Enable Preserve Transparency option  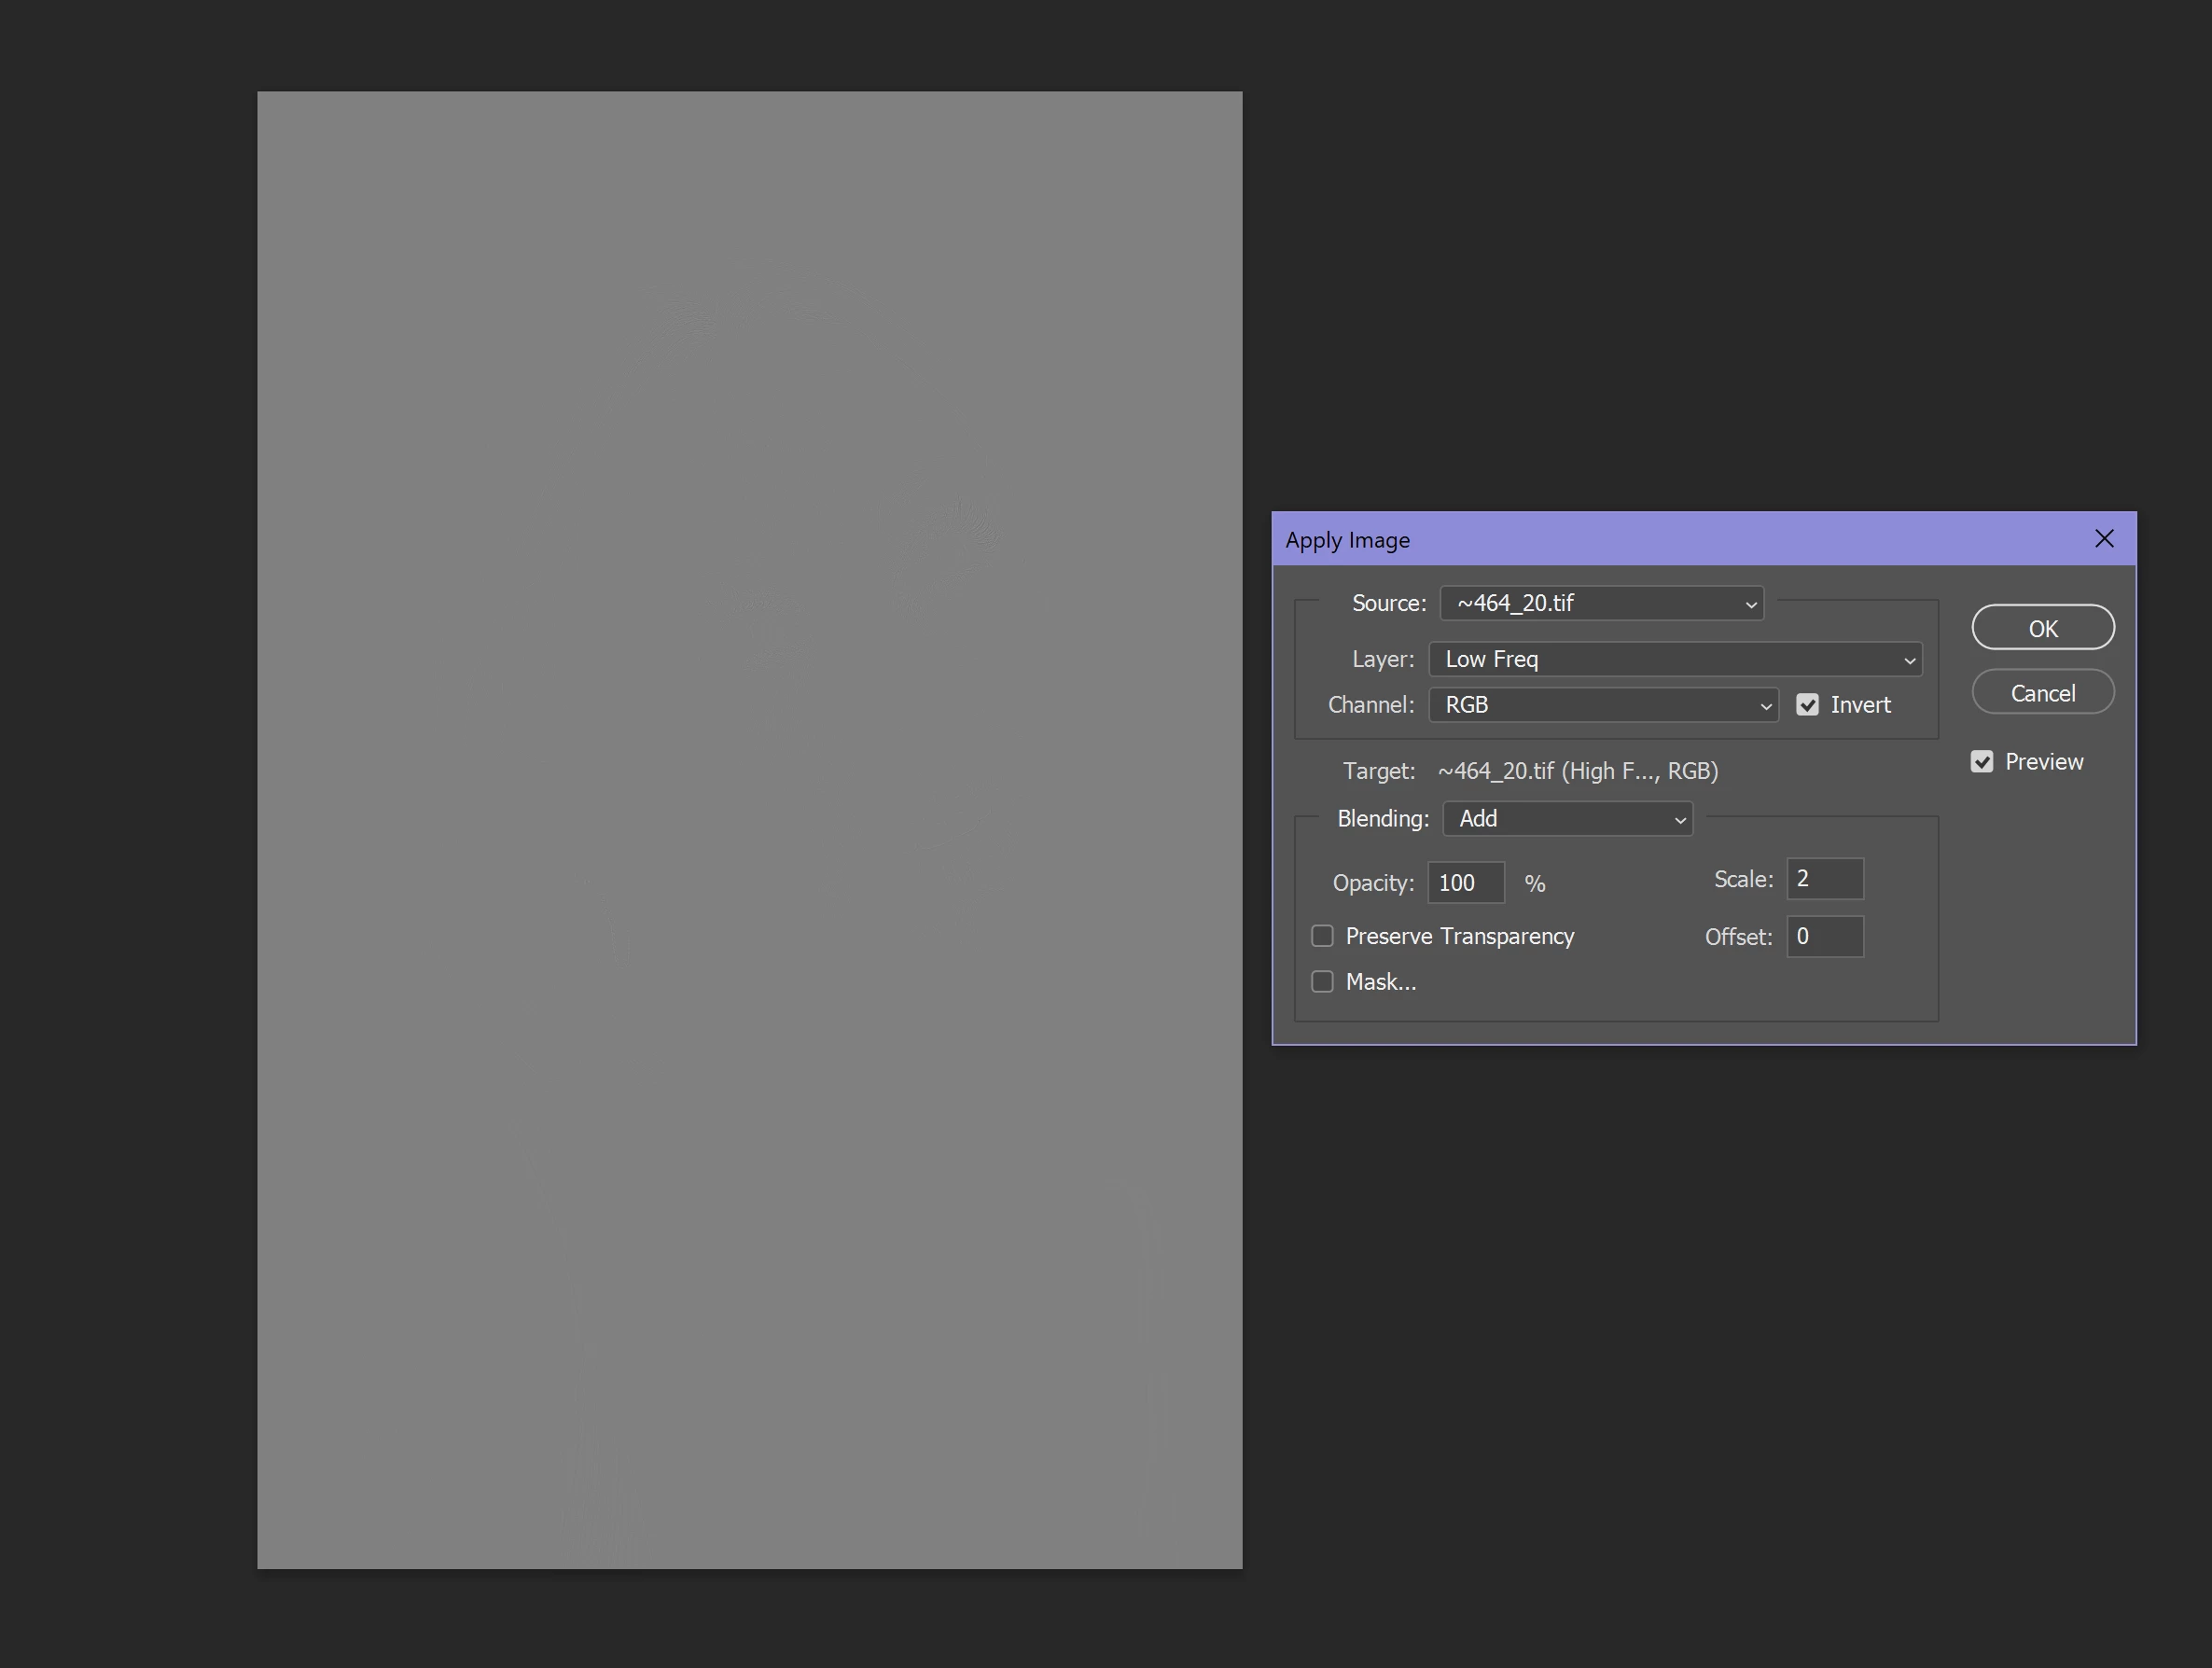pos(1322,936)
